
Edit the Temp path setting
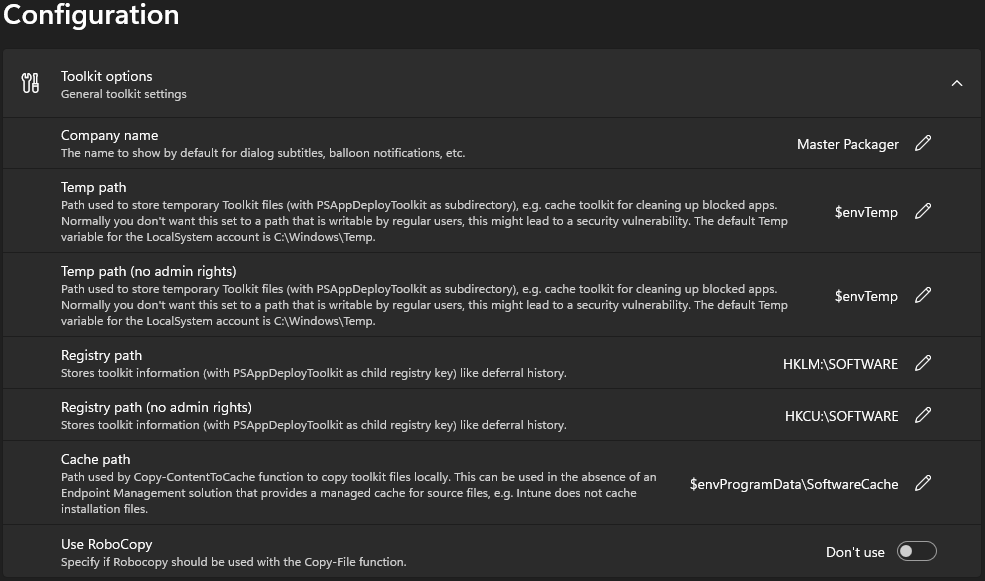click(x=922, y=211)
